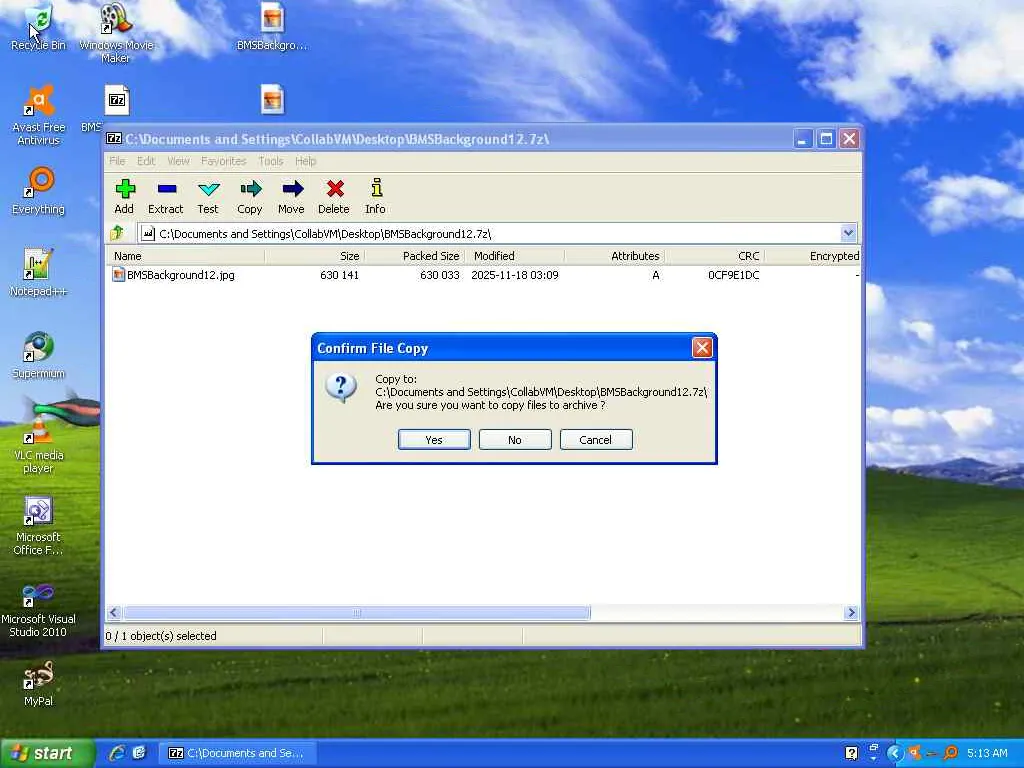Open the Windows start menu

point(46,753)
